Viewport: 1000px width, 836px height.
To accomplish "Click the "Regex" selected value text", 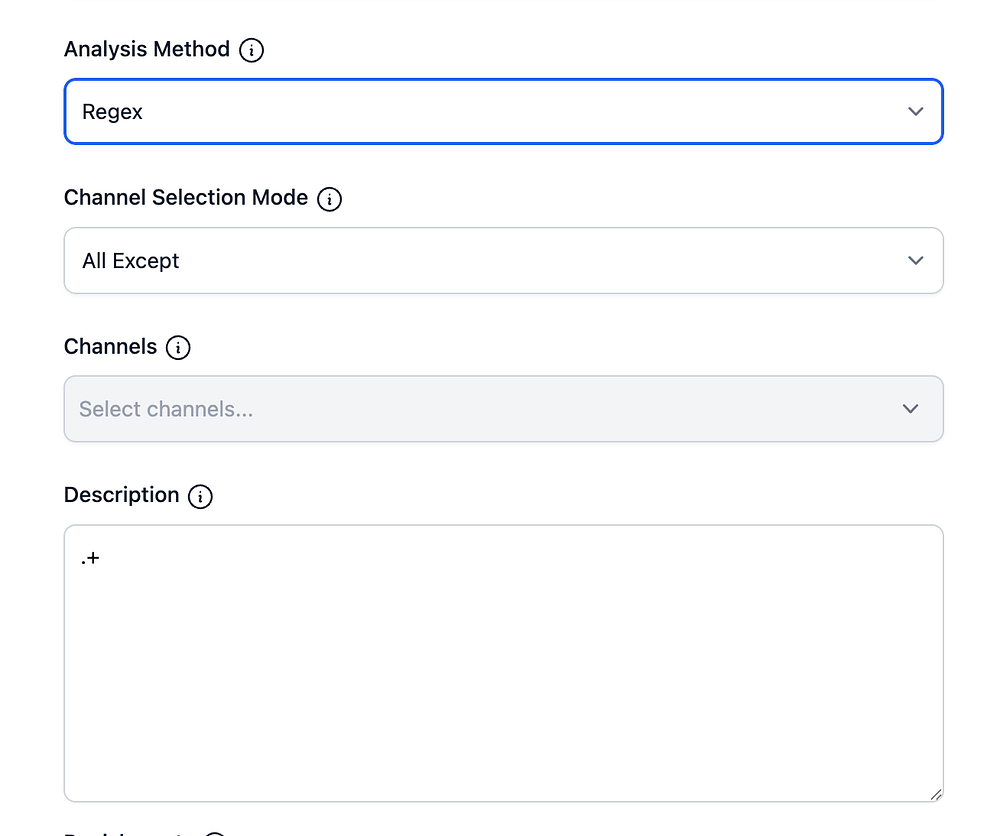I will pyautogui.click(x=112, y=112).
